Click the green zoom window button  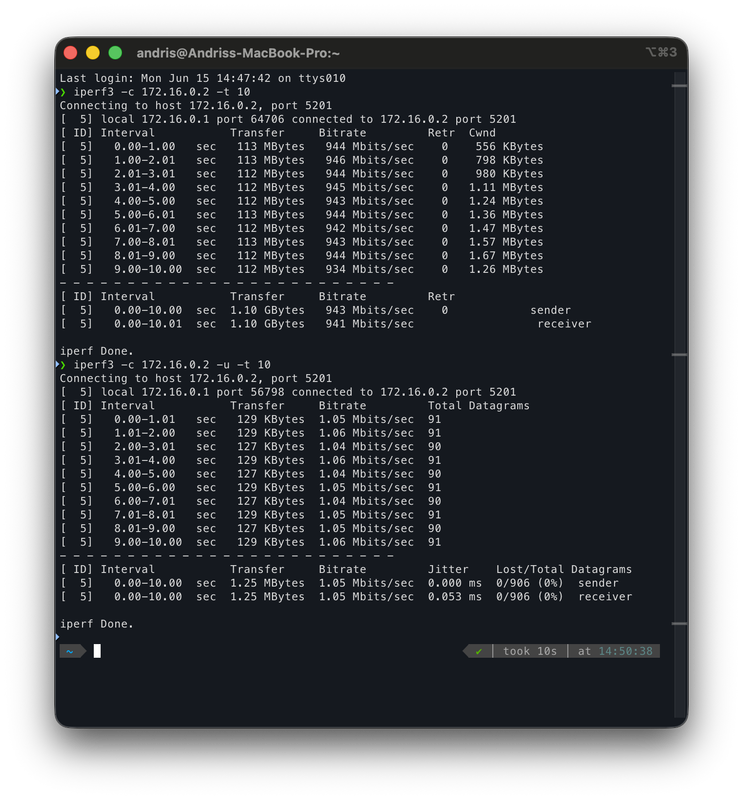[115, 53]
